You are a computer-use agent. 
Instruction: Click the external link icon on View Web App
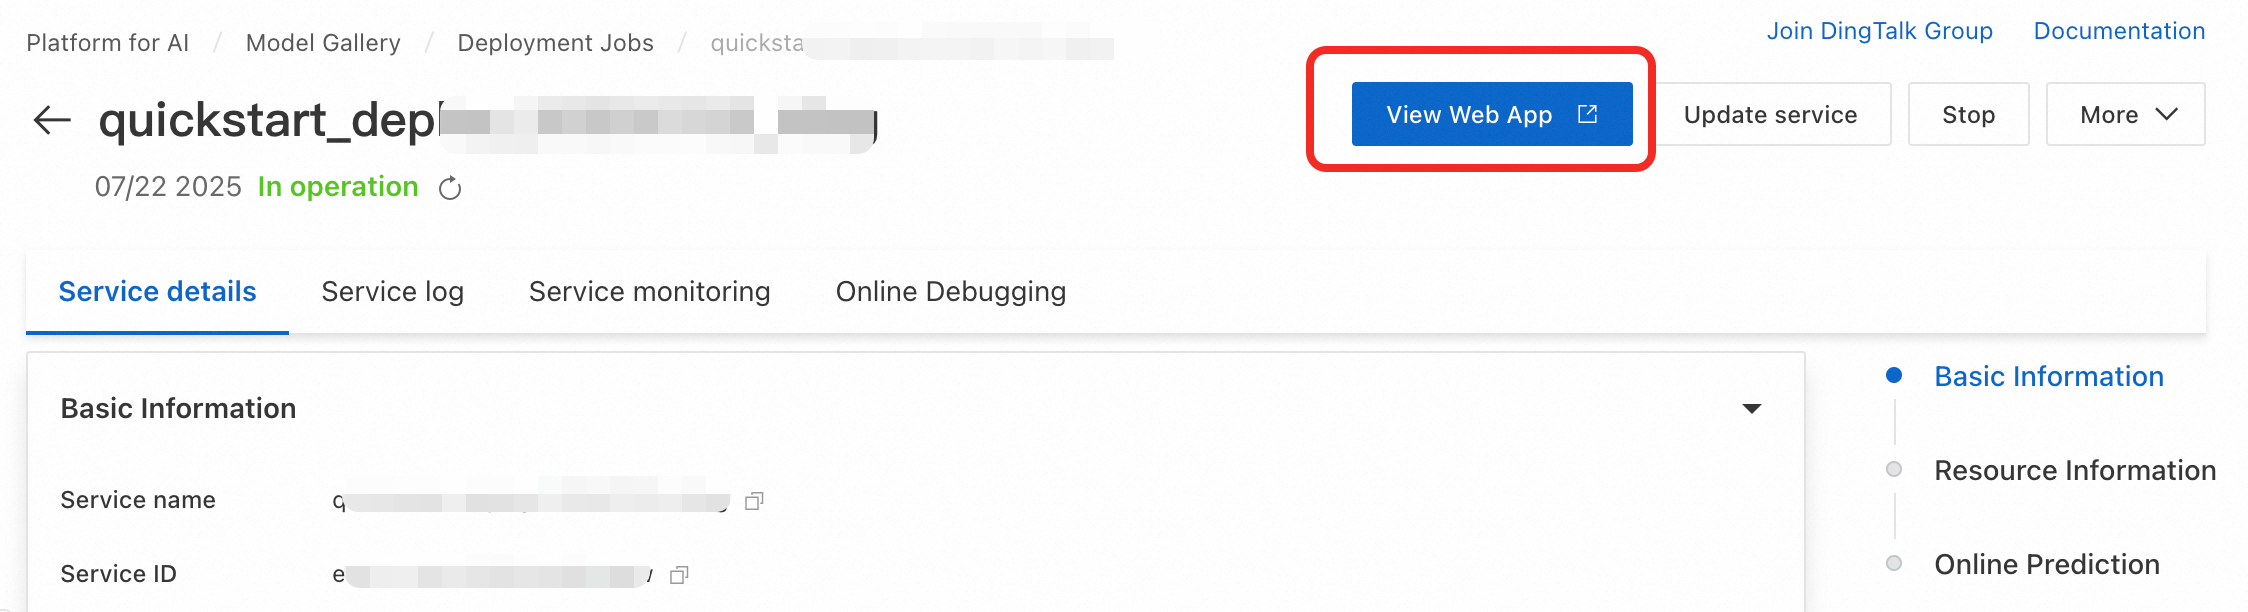pos(1587,114)
